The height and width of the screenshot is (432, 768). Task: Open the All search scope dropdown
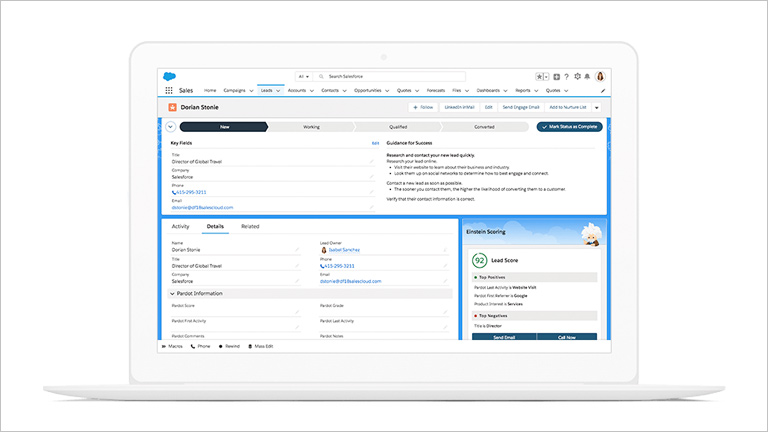[304, 76]
